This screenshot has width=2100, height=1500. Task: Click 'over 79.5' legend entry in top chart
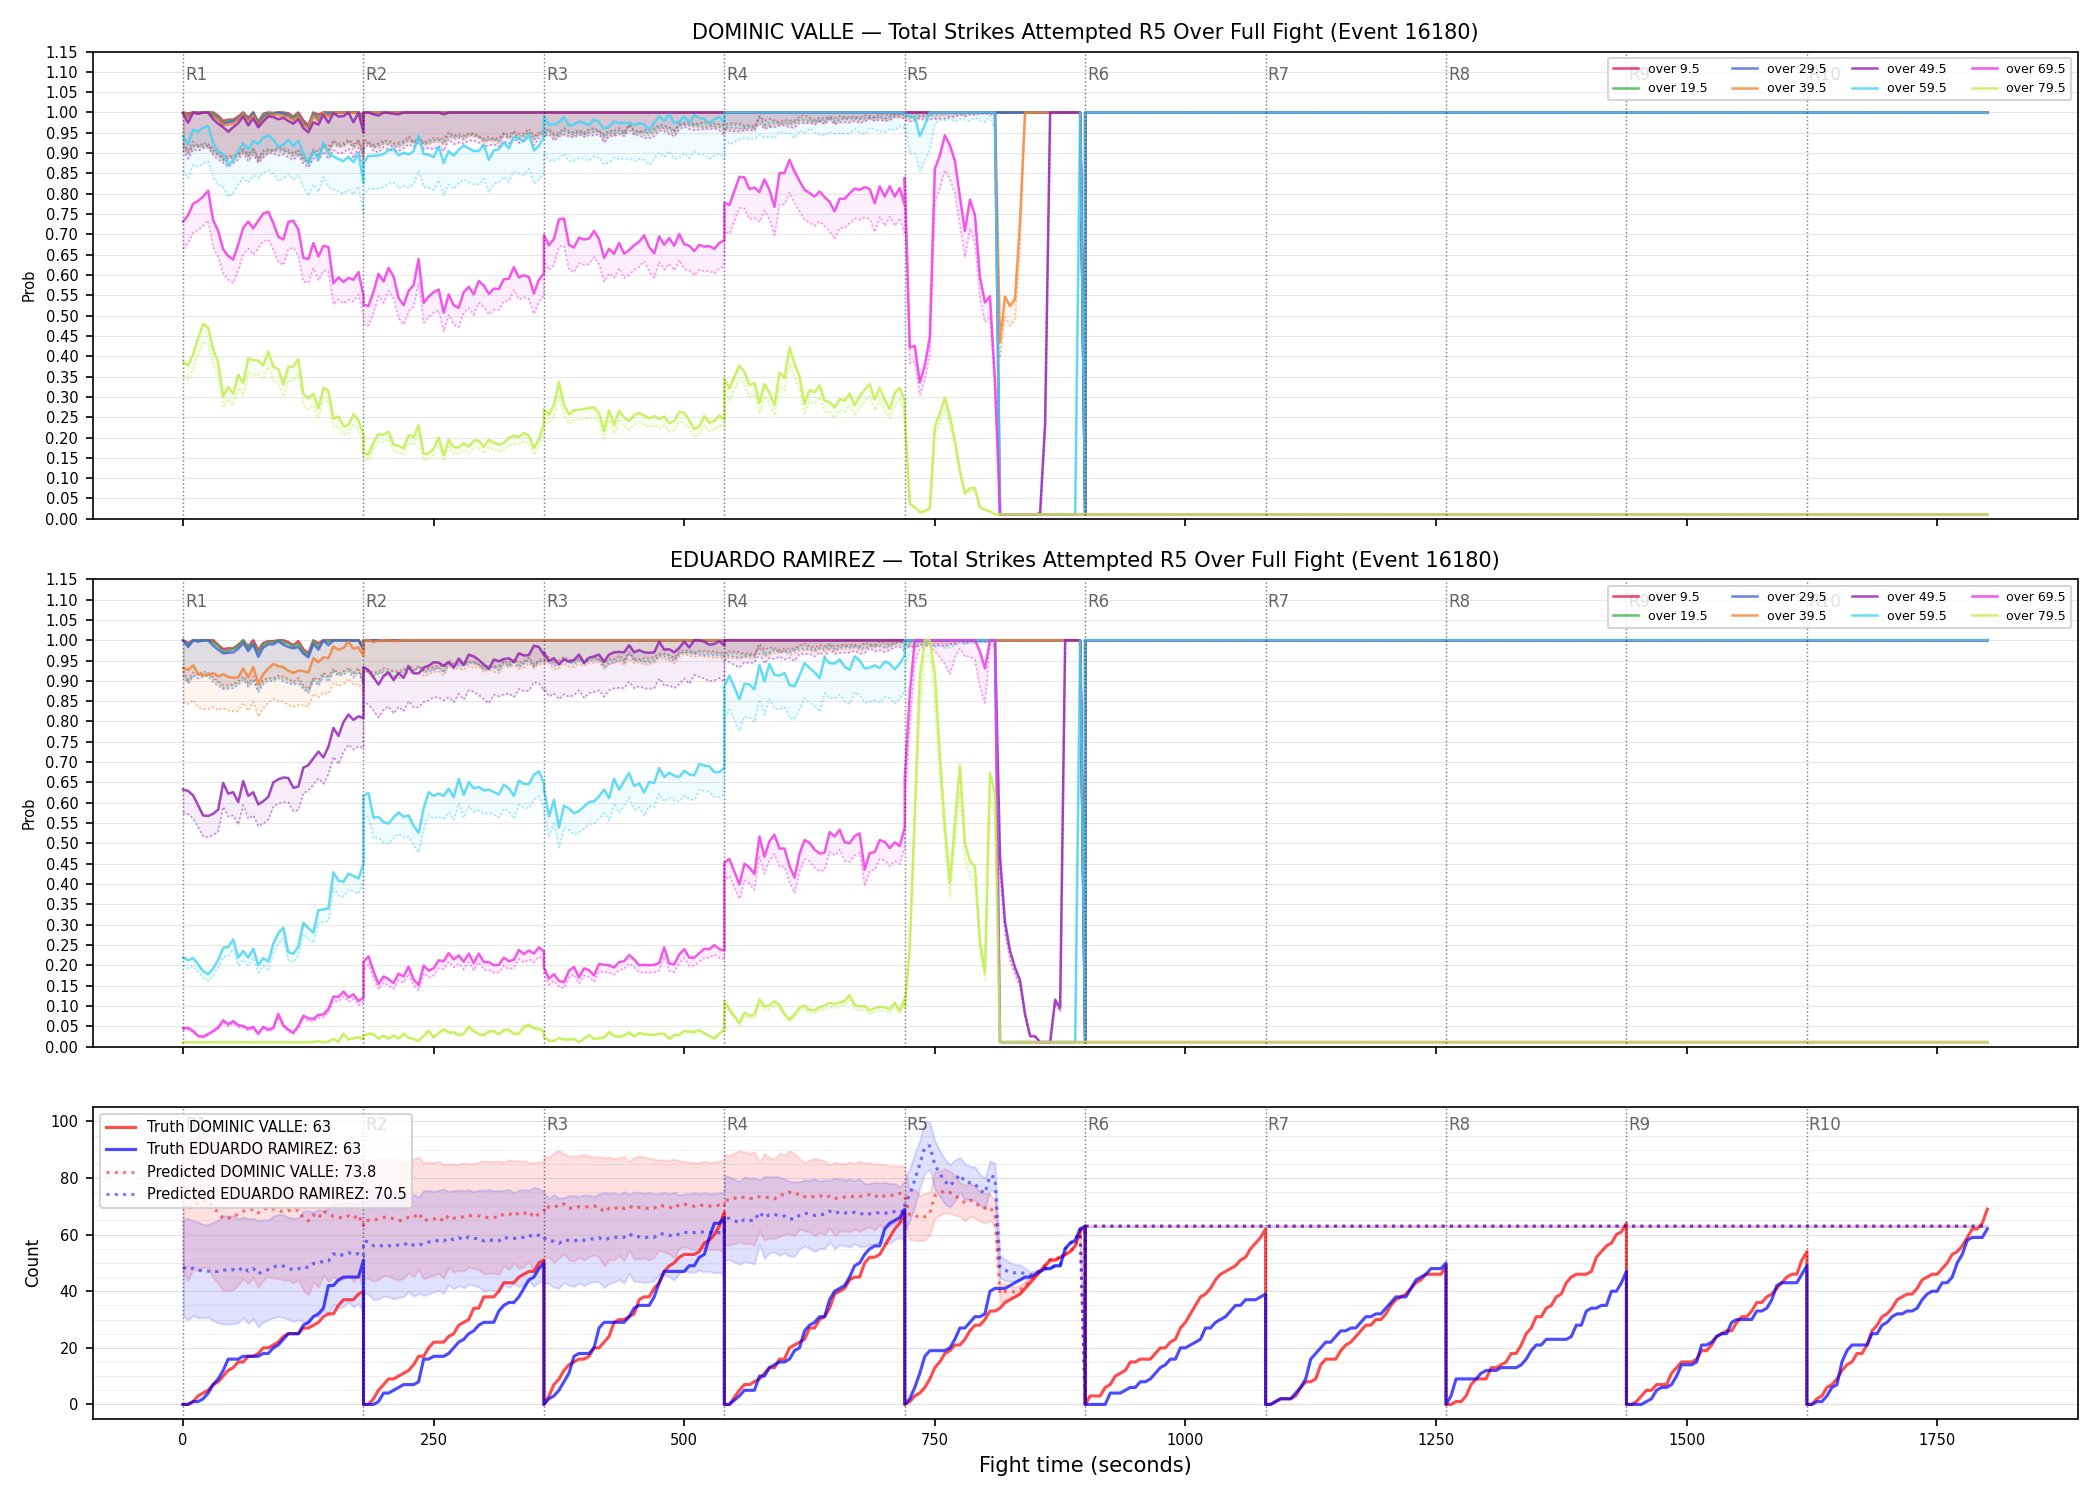tap(2018, 88)
